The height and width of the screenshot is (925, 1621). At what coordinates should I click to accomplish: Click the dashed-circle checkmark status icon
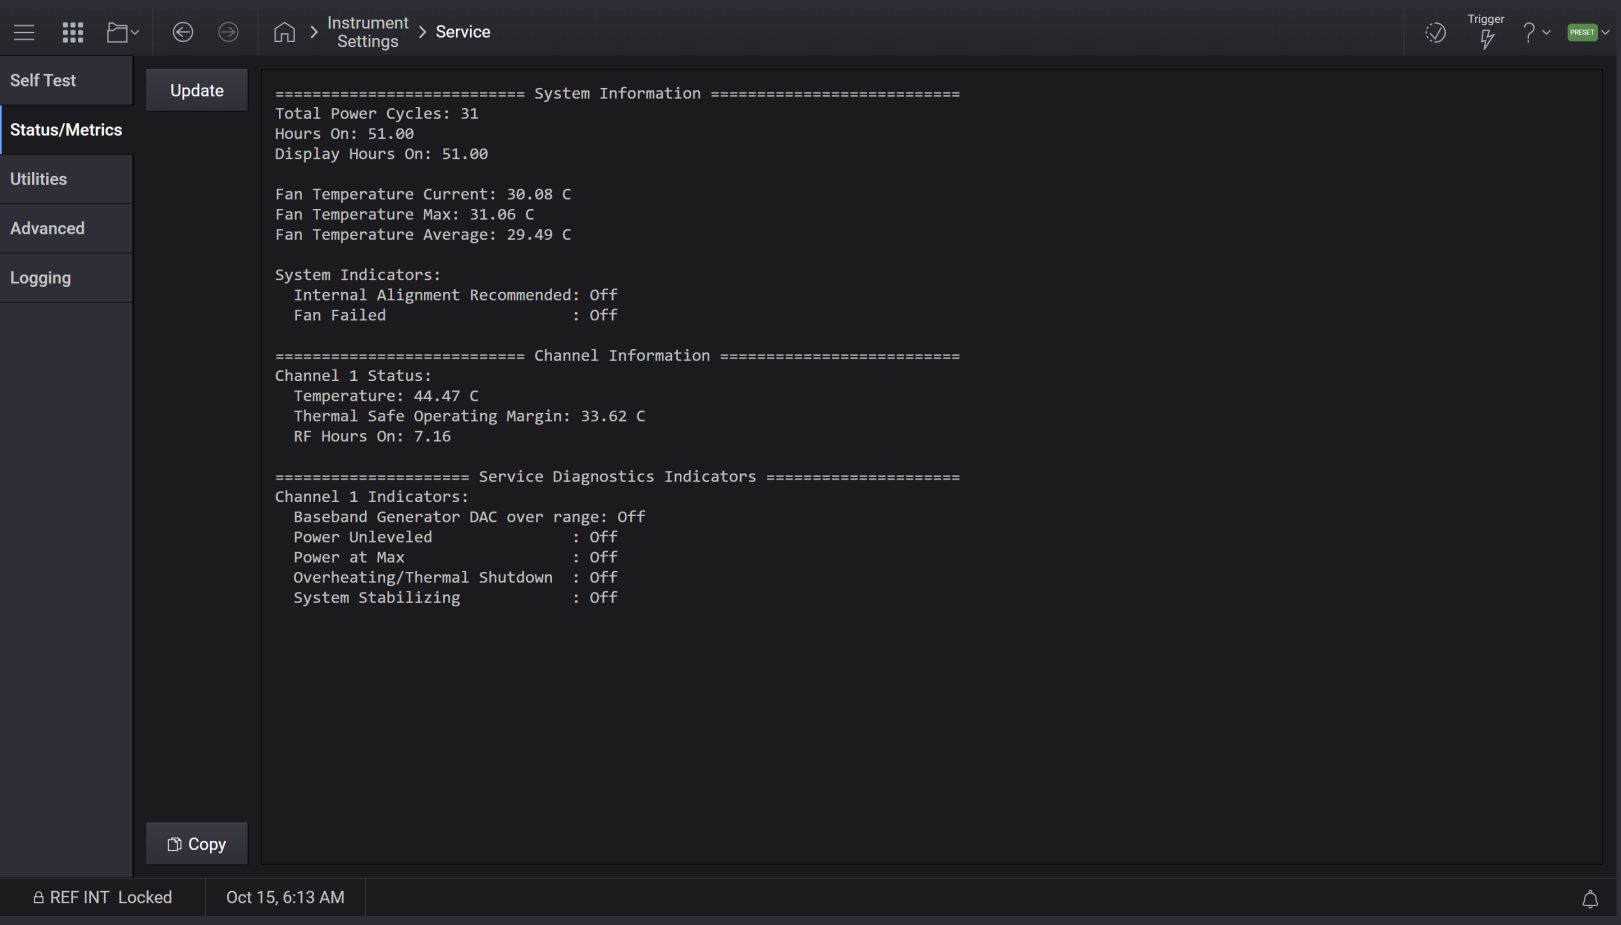pos(1435,33)
